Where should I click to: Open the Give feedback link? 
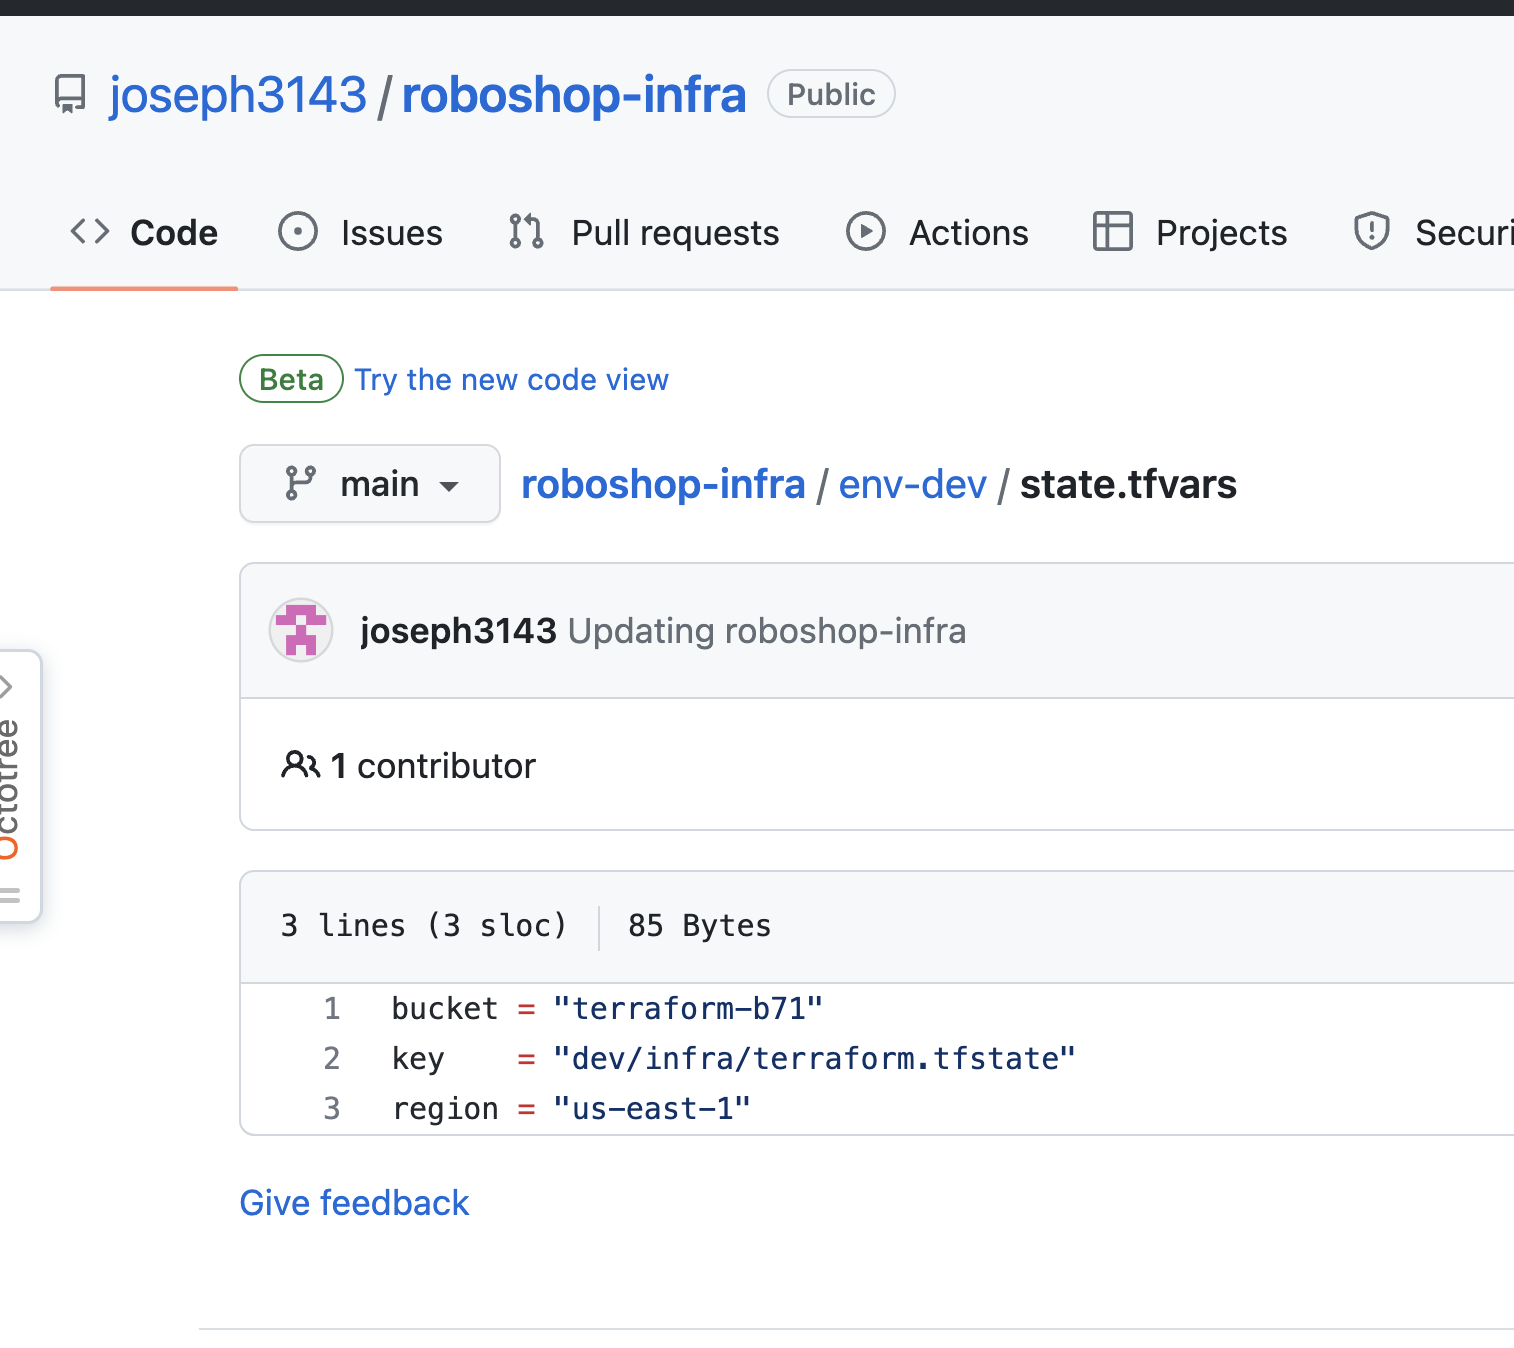(354, 1202)
